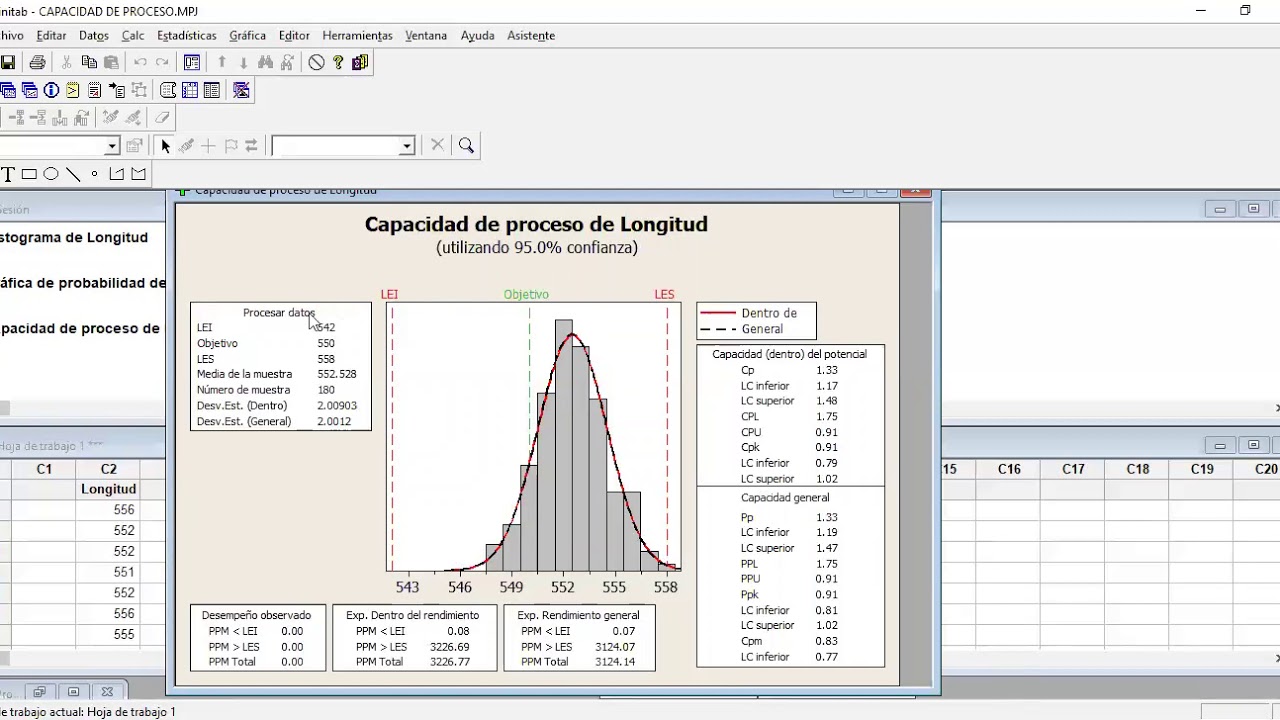The width and height of the screenshot is (1280, 720).
Task: Click the Cpk value label in capability table
Action: [750, 447]
